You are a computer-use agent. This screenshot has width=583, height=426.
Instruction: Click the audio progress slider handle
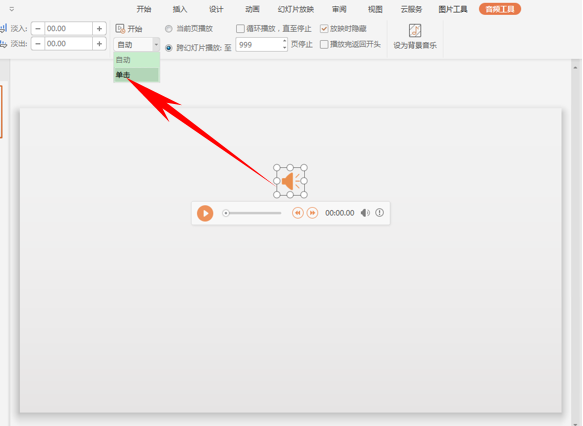click(225, 213)
